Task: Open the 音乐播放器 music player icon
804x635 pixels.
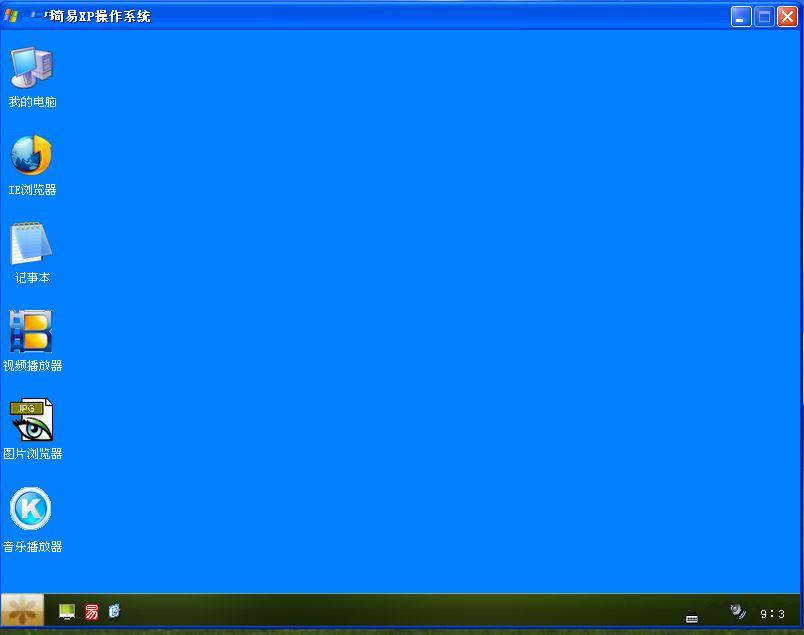Action: coord(31,509)
